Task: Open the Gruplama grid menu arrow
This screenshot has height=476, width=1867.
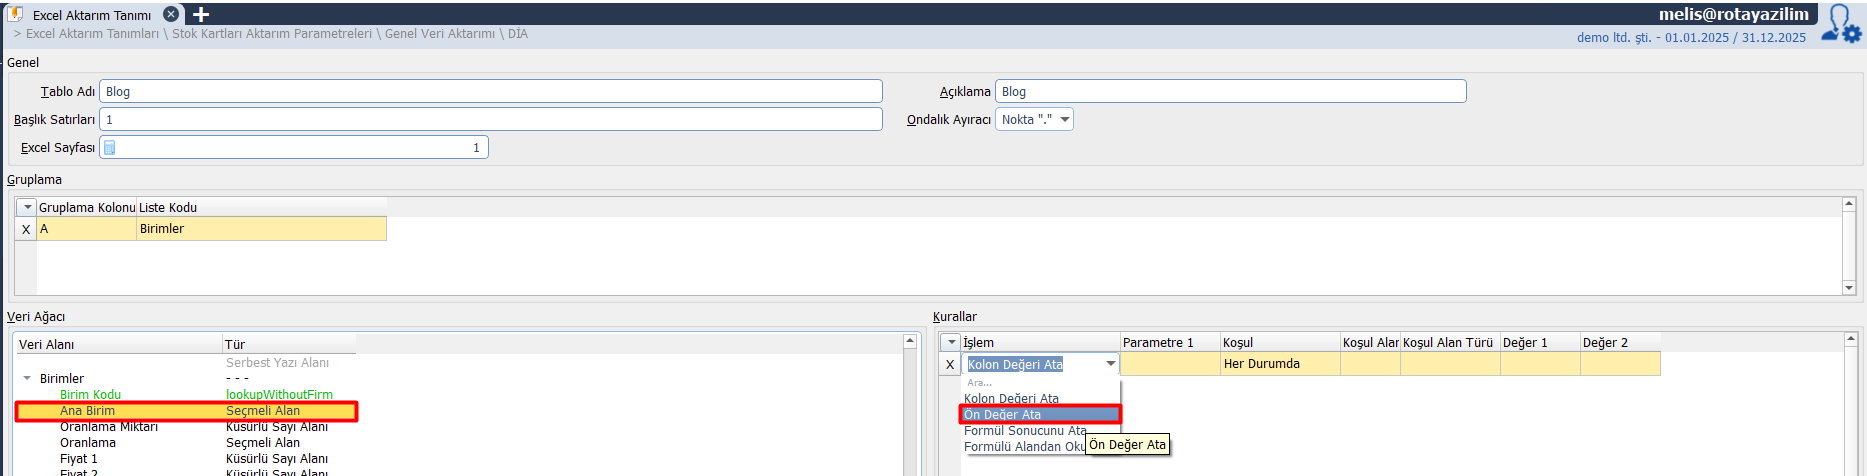Action: [27, 207]
